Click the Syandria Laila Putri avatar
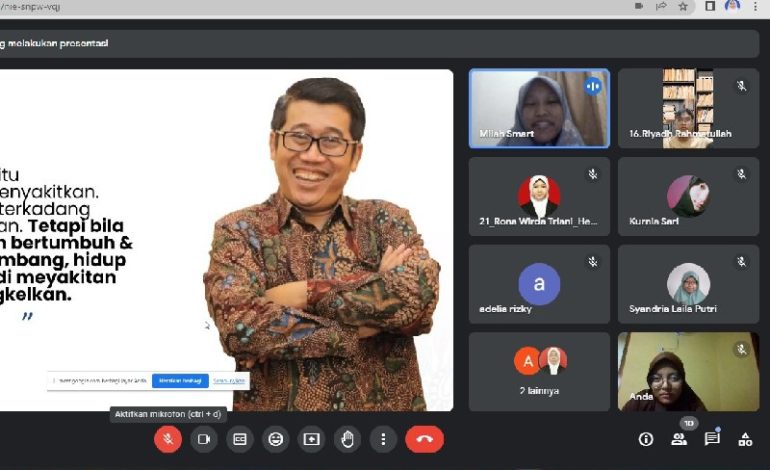The image size is (770, 470). coord(688,283)
